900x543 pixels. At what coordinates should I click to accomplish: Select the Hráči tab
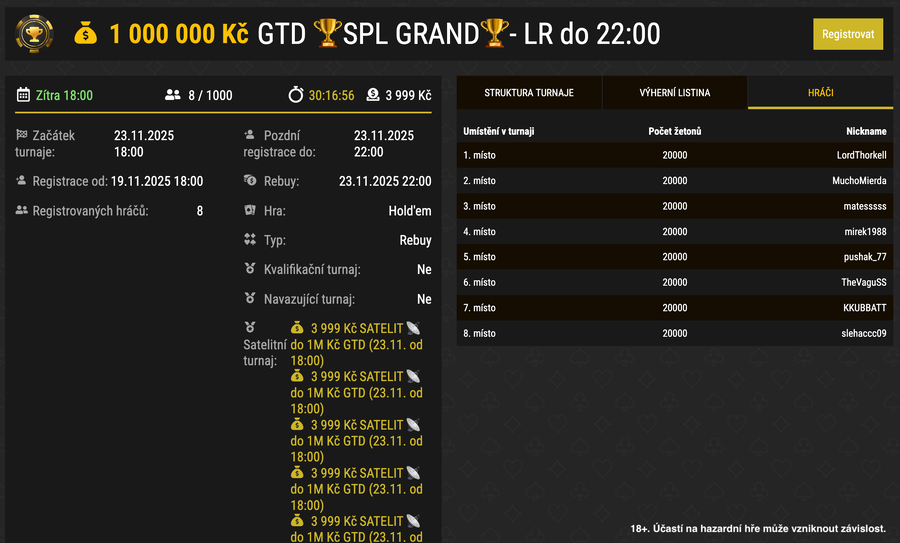tap(820, 92)
